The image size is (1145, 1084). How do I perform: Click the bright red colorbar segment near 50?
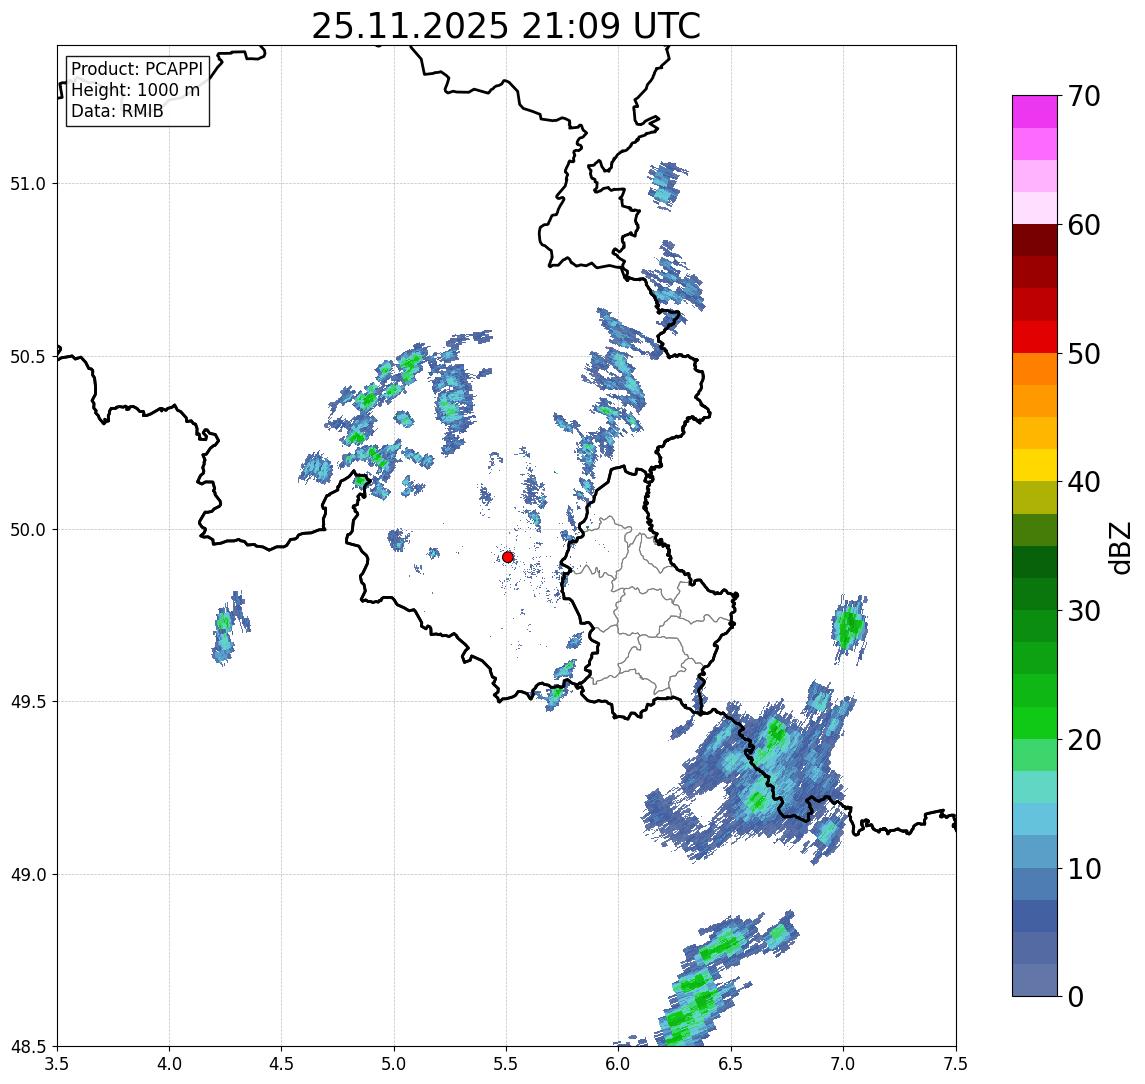tap(1035, 337)
